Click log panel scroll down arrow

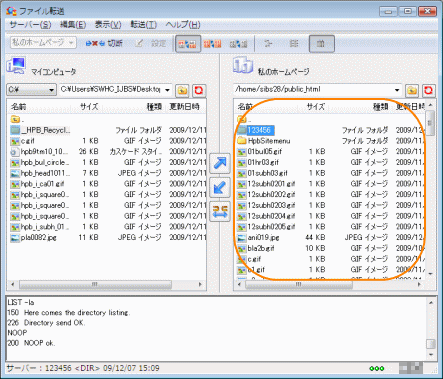click(431, 355)
